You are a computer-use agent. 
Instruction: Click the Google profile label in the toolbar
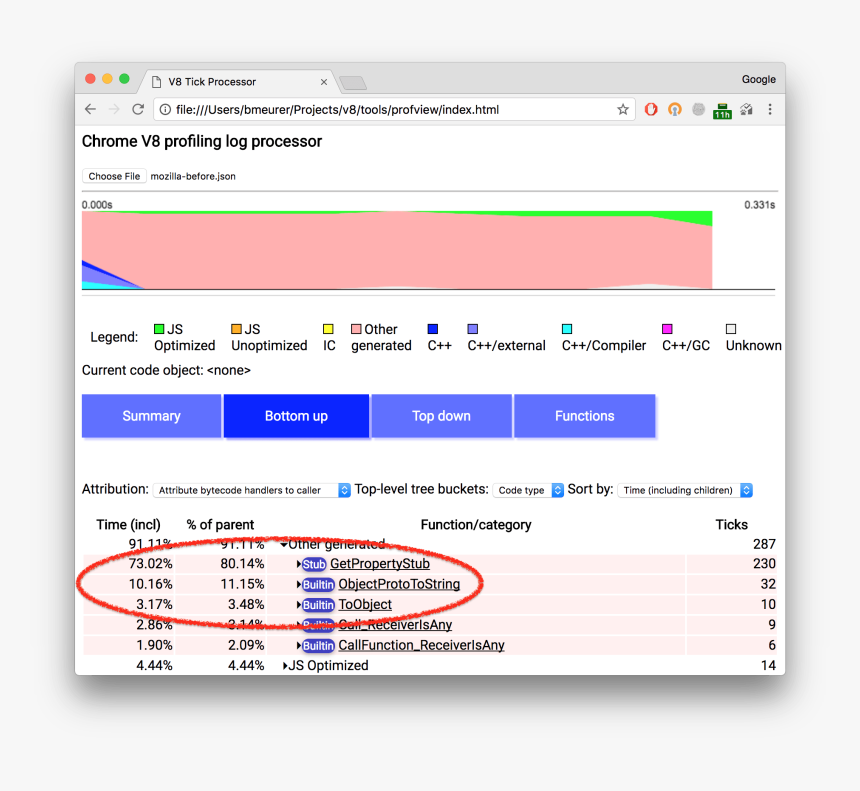click(x=758, y=79)
